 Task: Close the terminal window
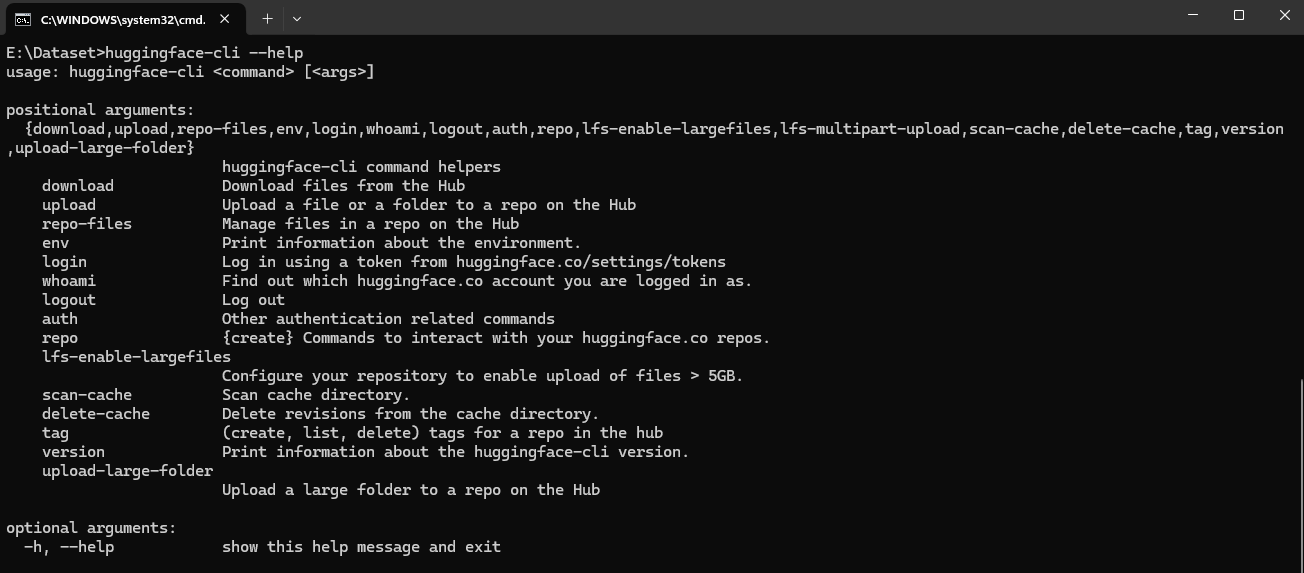1285,15
